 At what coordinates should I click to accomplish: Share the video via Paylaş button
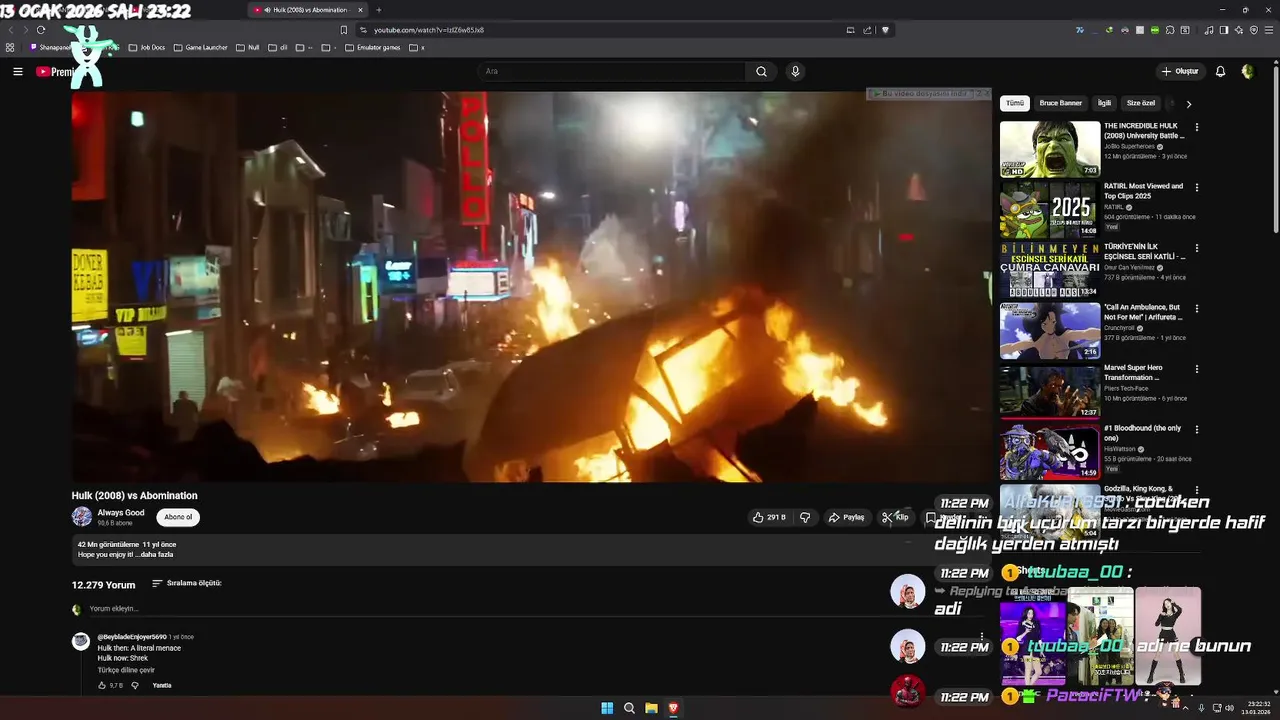(x=846, y=517)
